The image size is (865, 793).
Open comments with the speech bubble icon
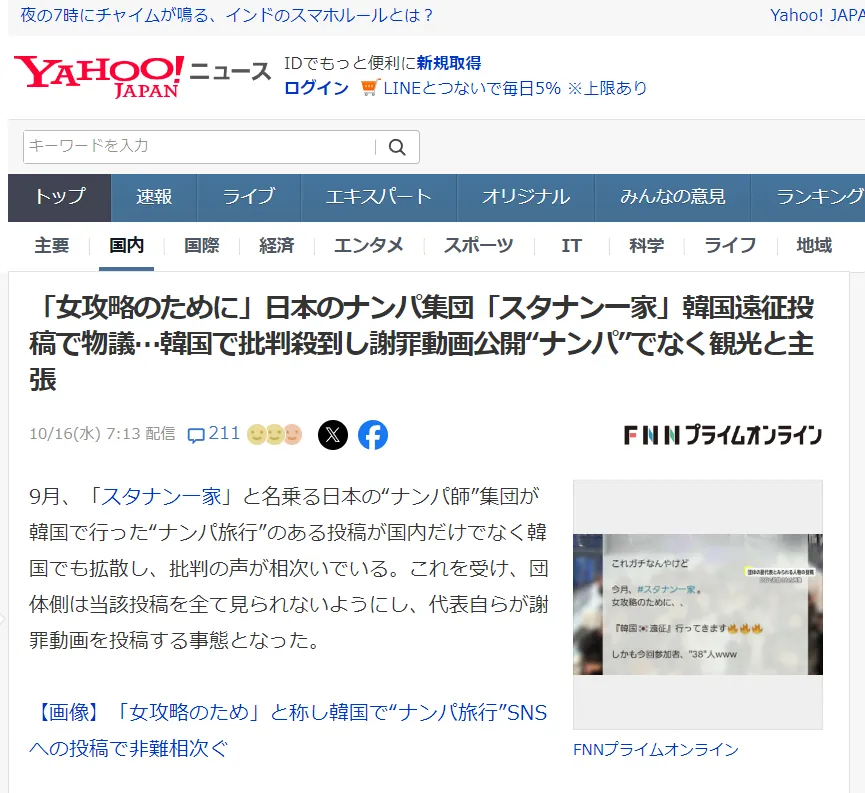(x=199, y=434)
